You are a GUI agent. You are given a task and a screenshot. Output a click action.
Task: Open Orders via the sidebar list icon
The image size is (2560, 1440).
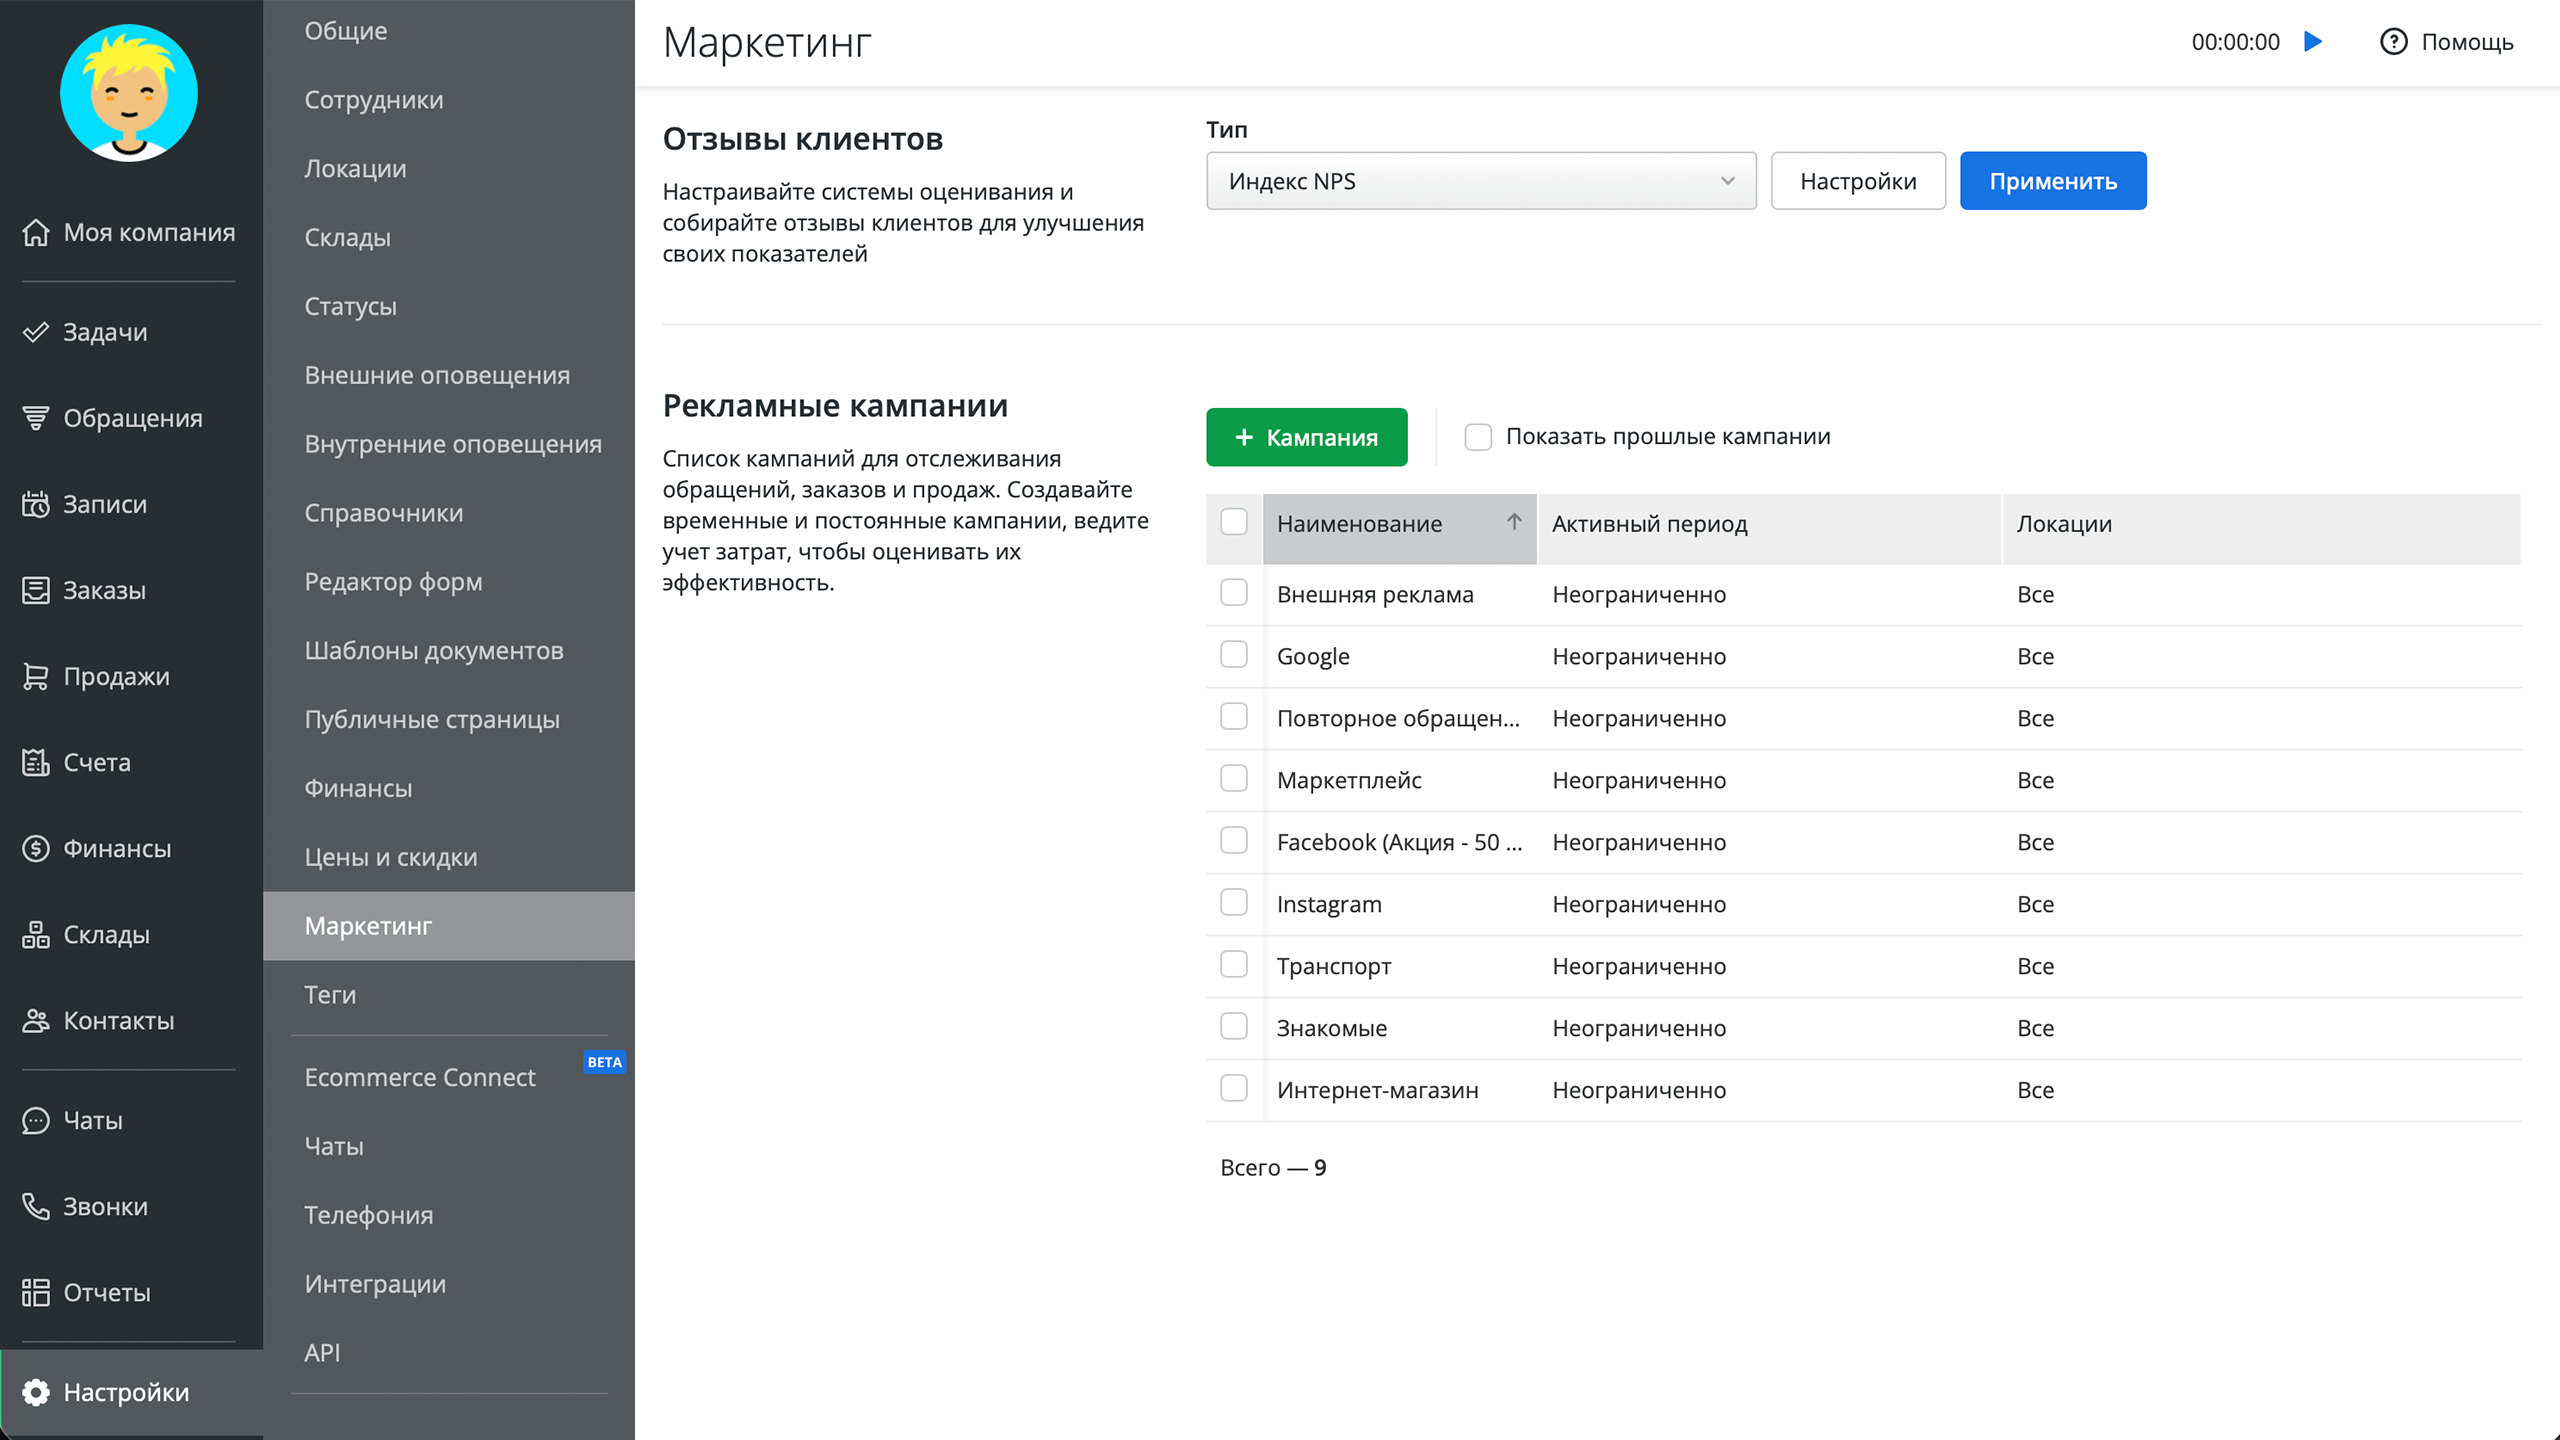36,590
